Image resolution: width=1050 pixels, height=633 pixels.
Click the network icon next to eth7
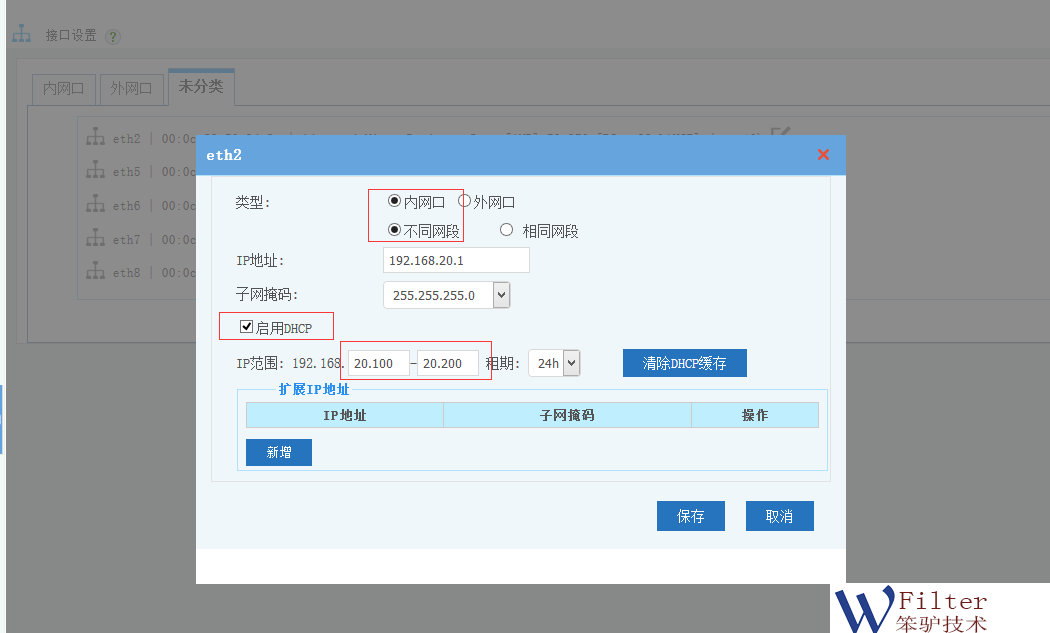pyautogui.click(x=96, y=239)
